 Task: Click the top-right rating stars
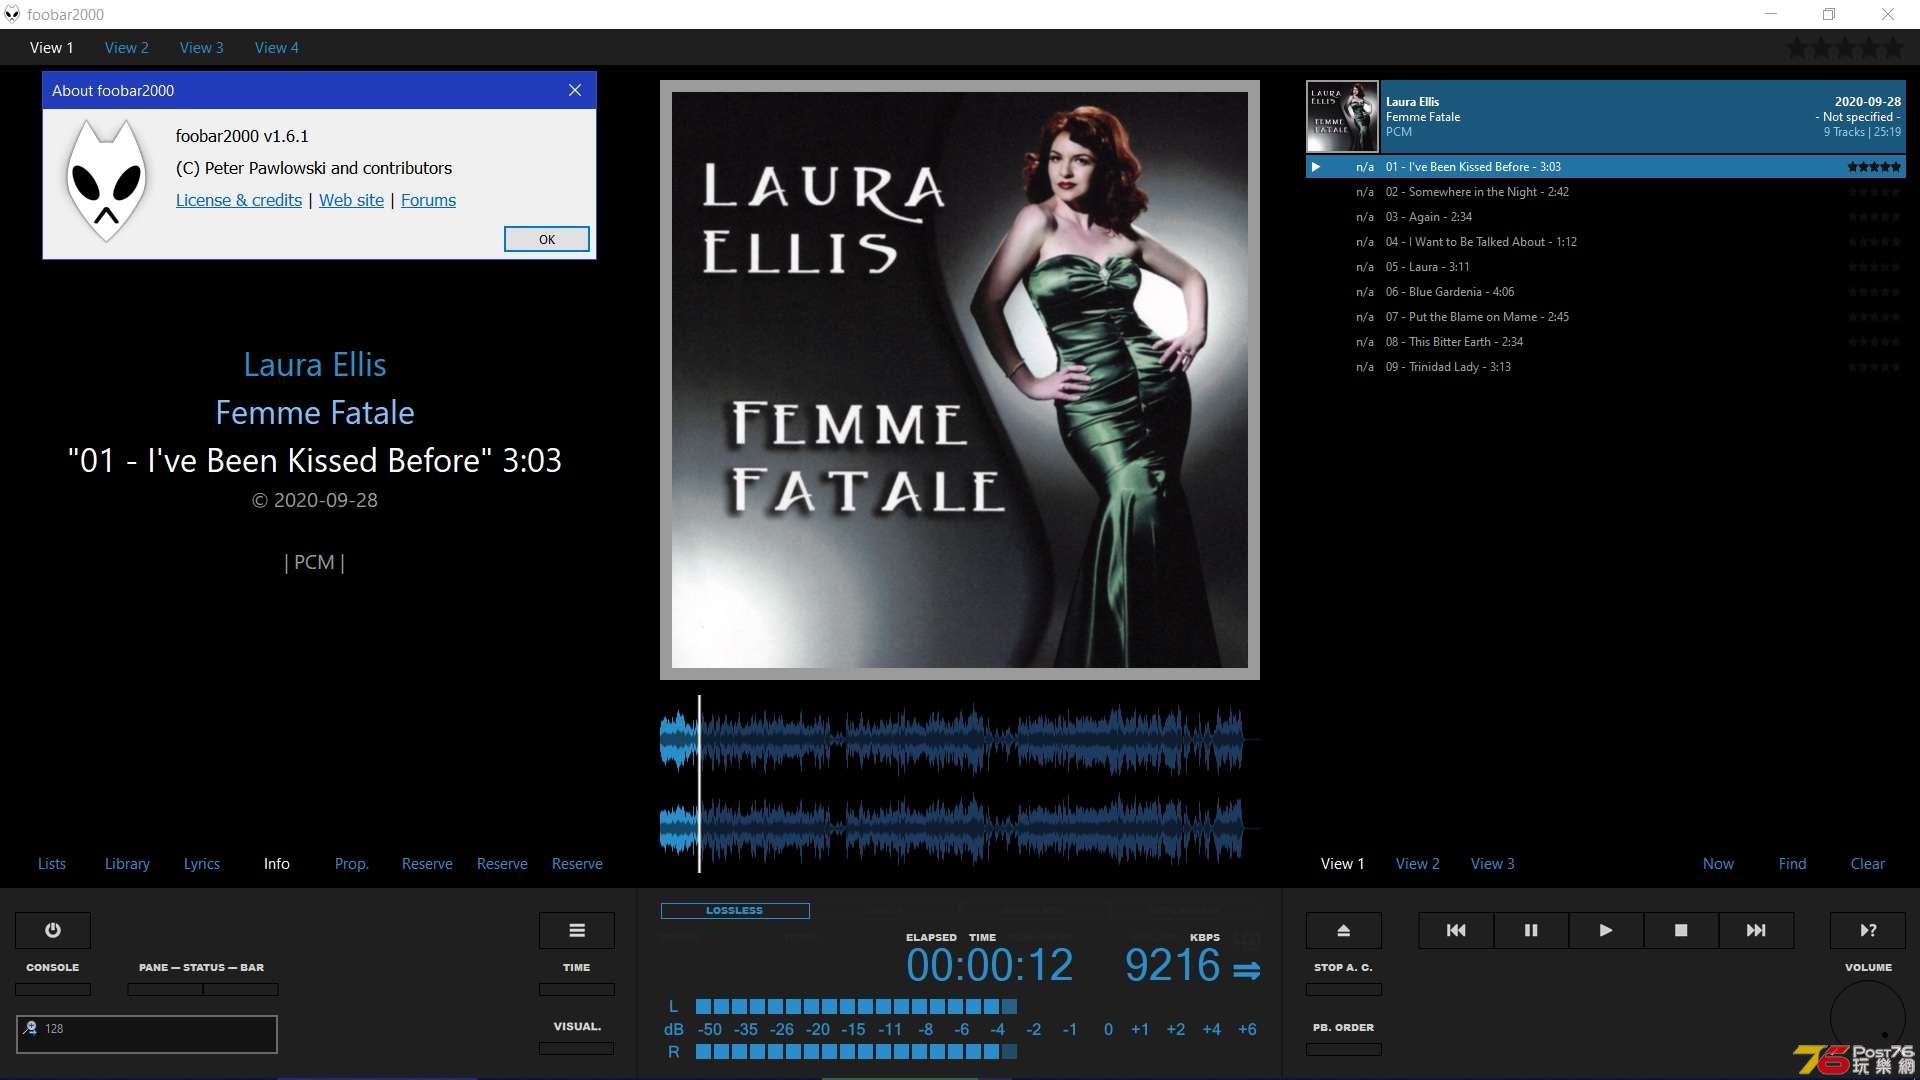point(1845,48)
